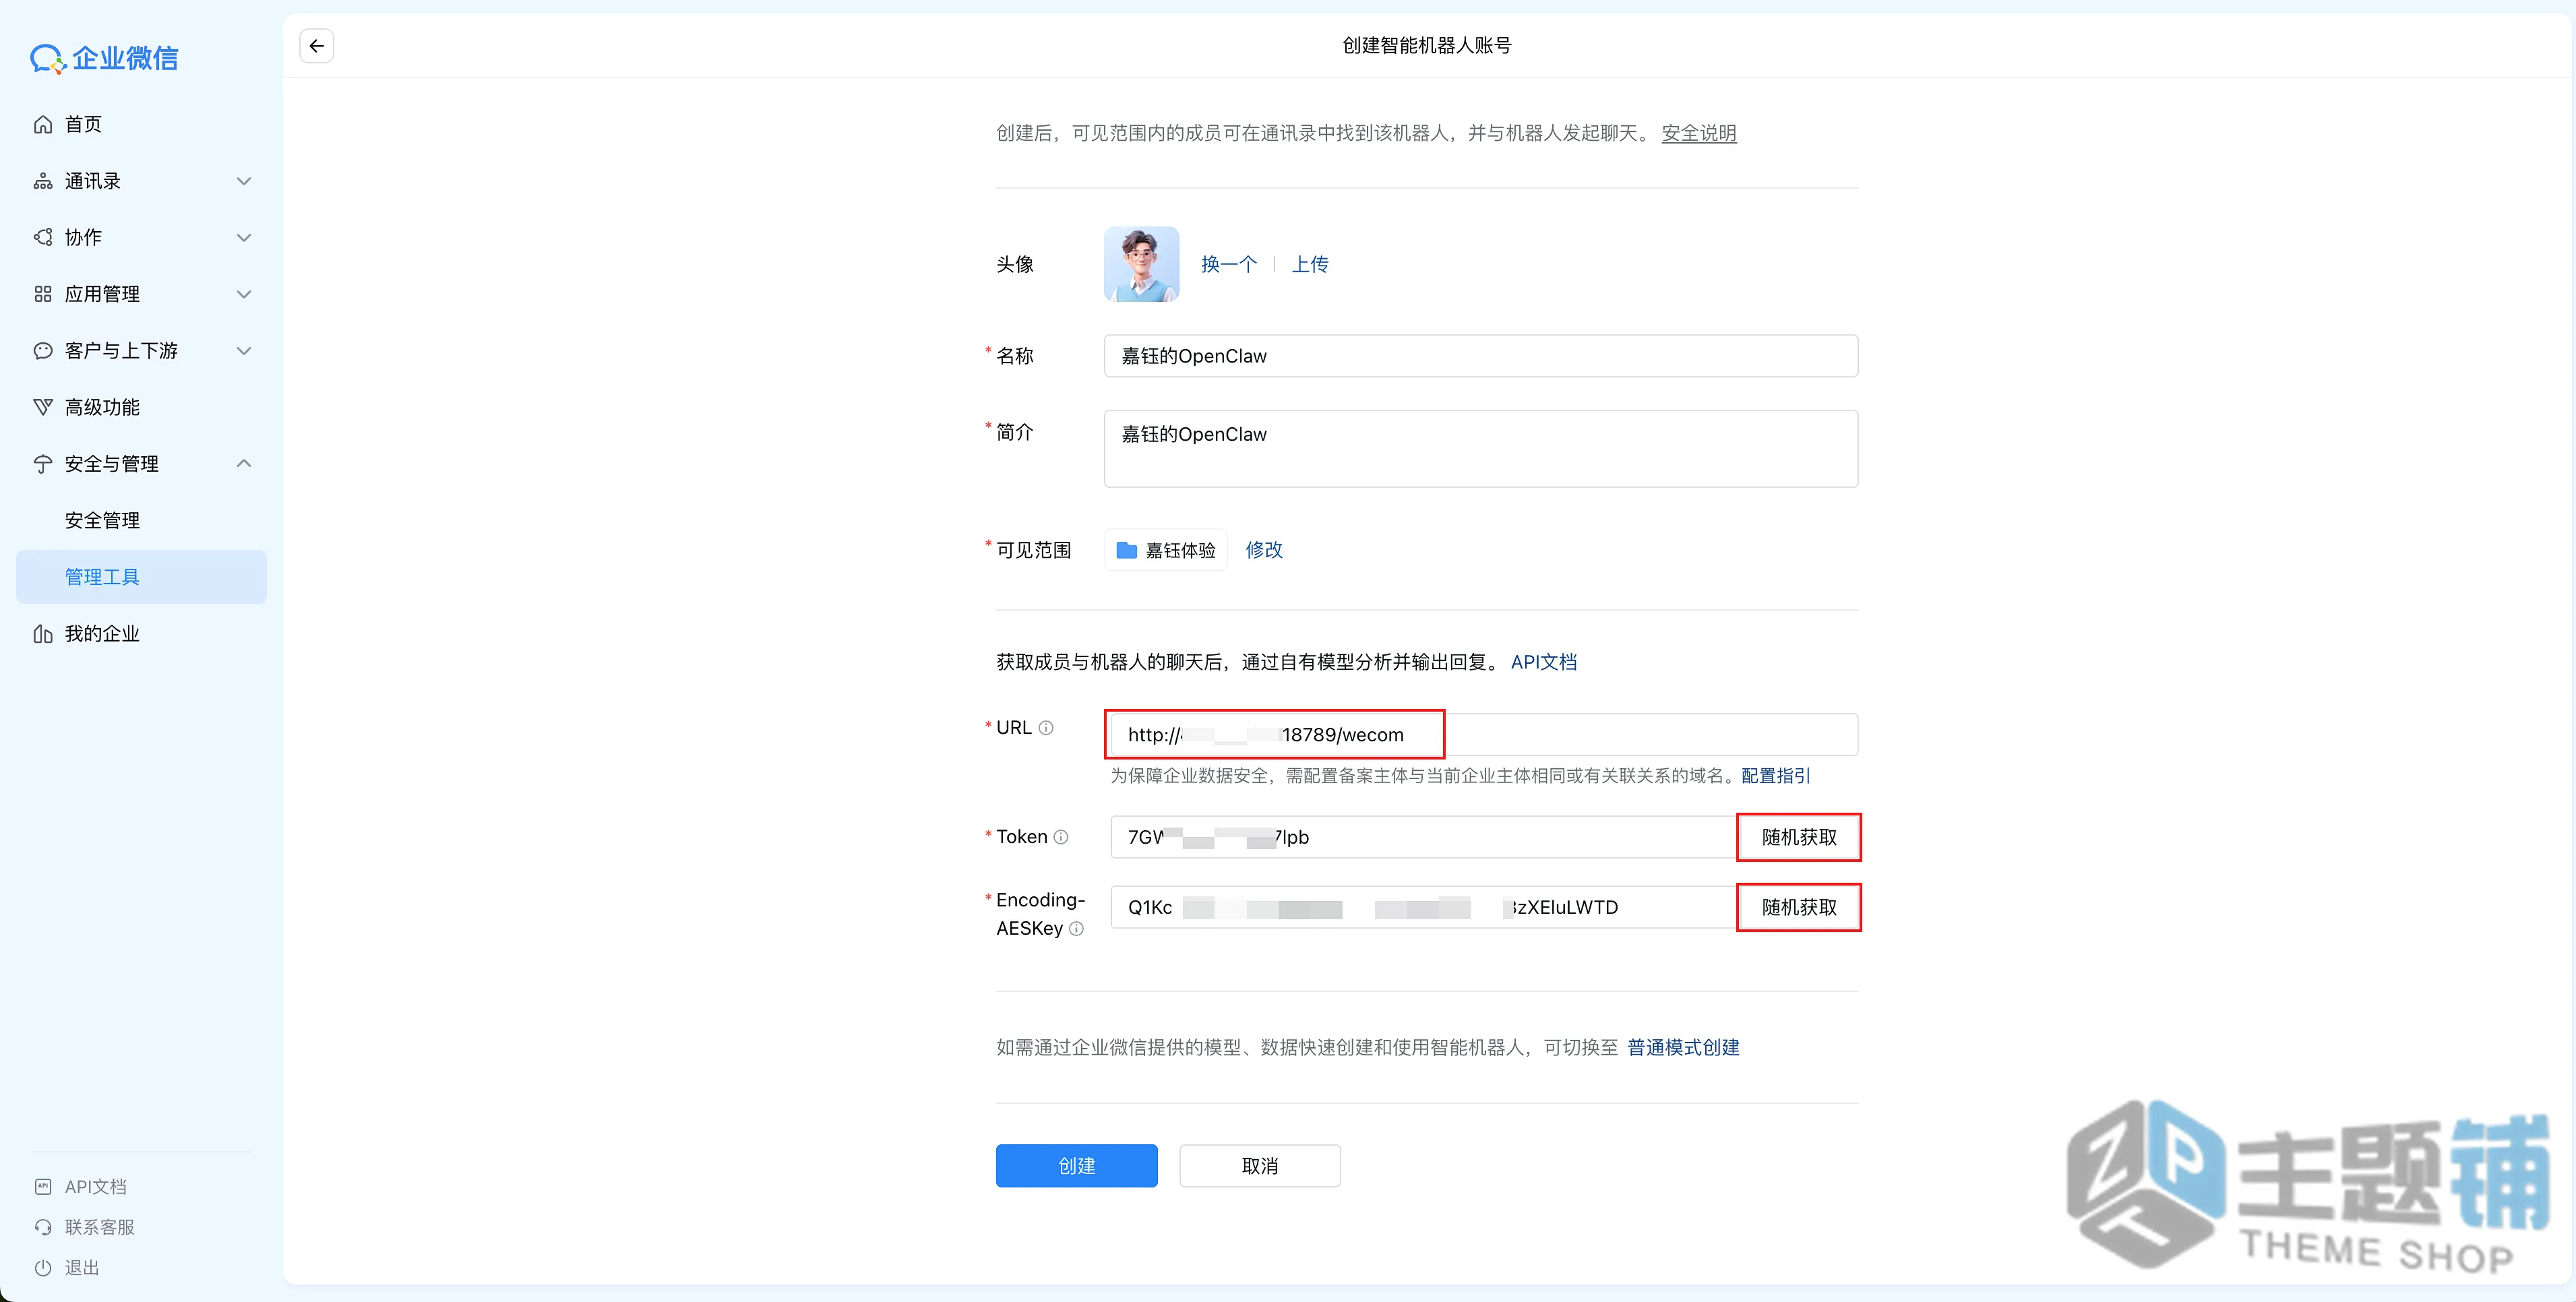Screen dimensions: 2576x1302
Task: Click the home icon beside 首页
Action: coord(43,124)
